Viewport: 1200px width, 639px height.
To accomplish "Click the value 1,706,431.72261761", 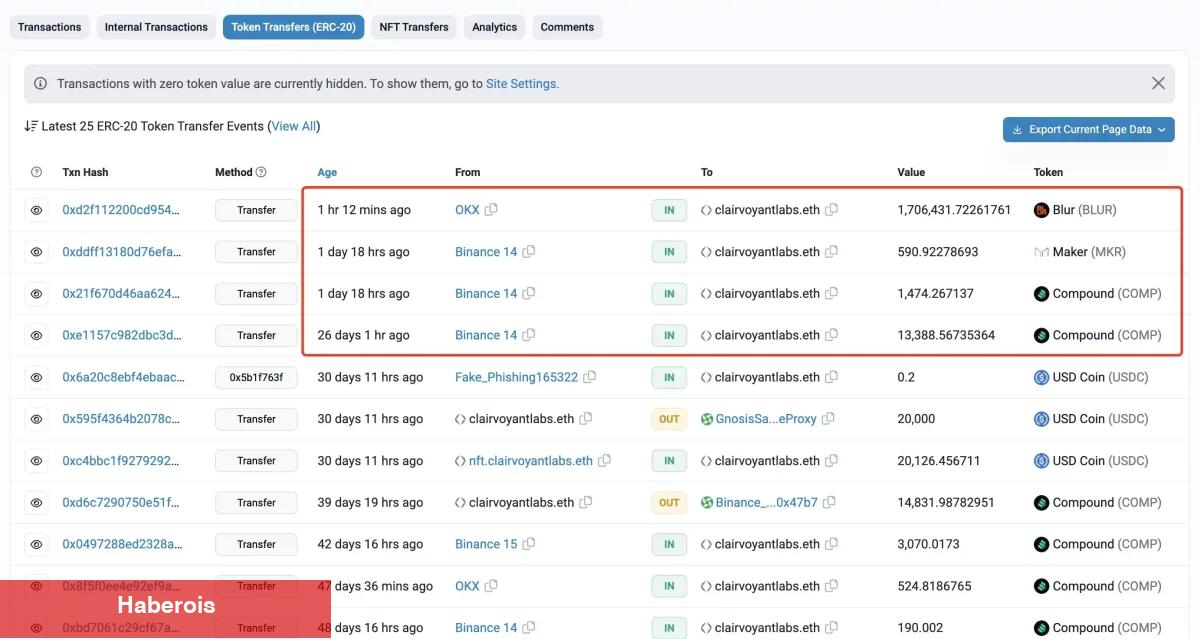I will (954, 210).
